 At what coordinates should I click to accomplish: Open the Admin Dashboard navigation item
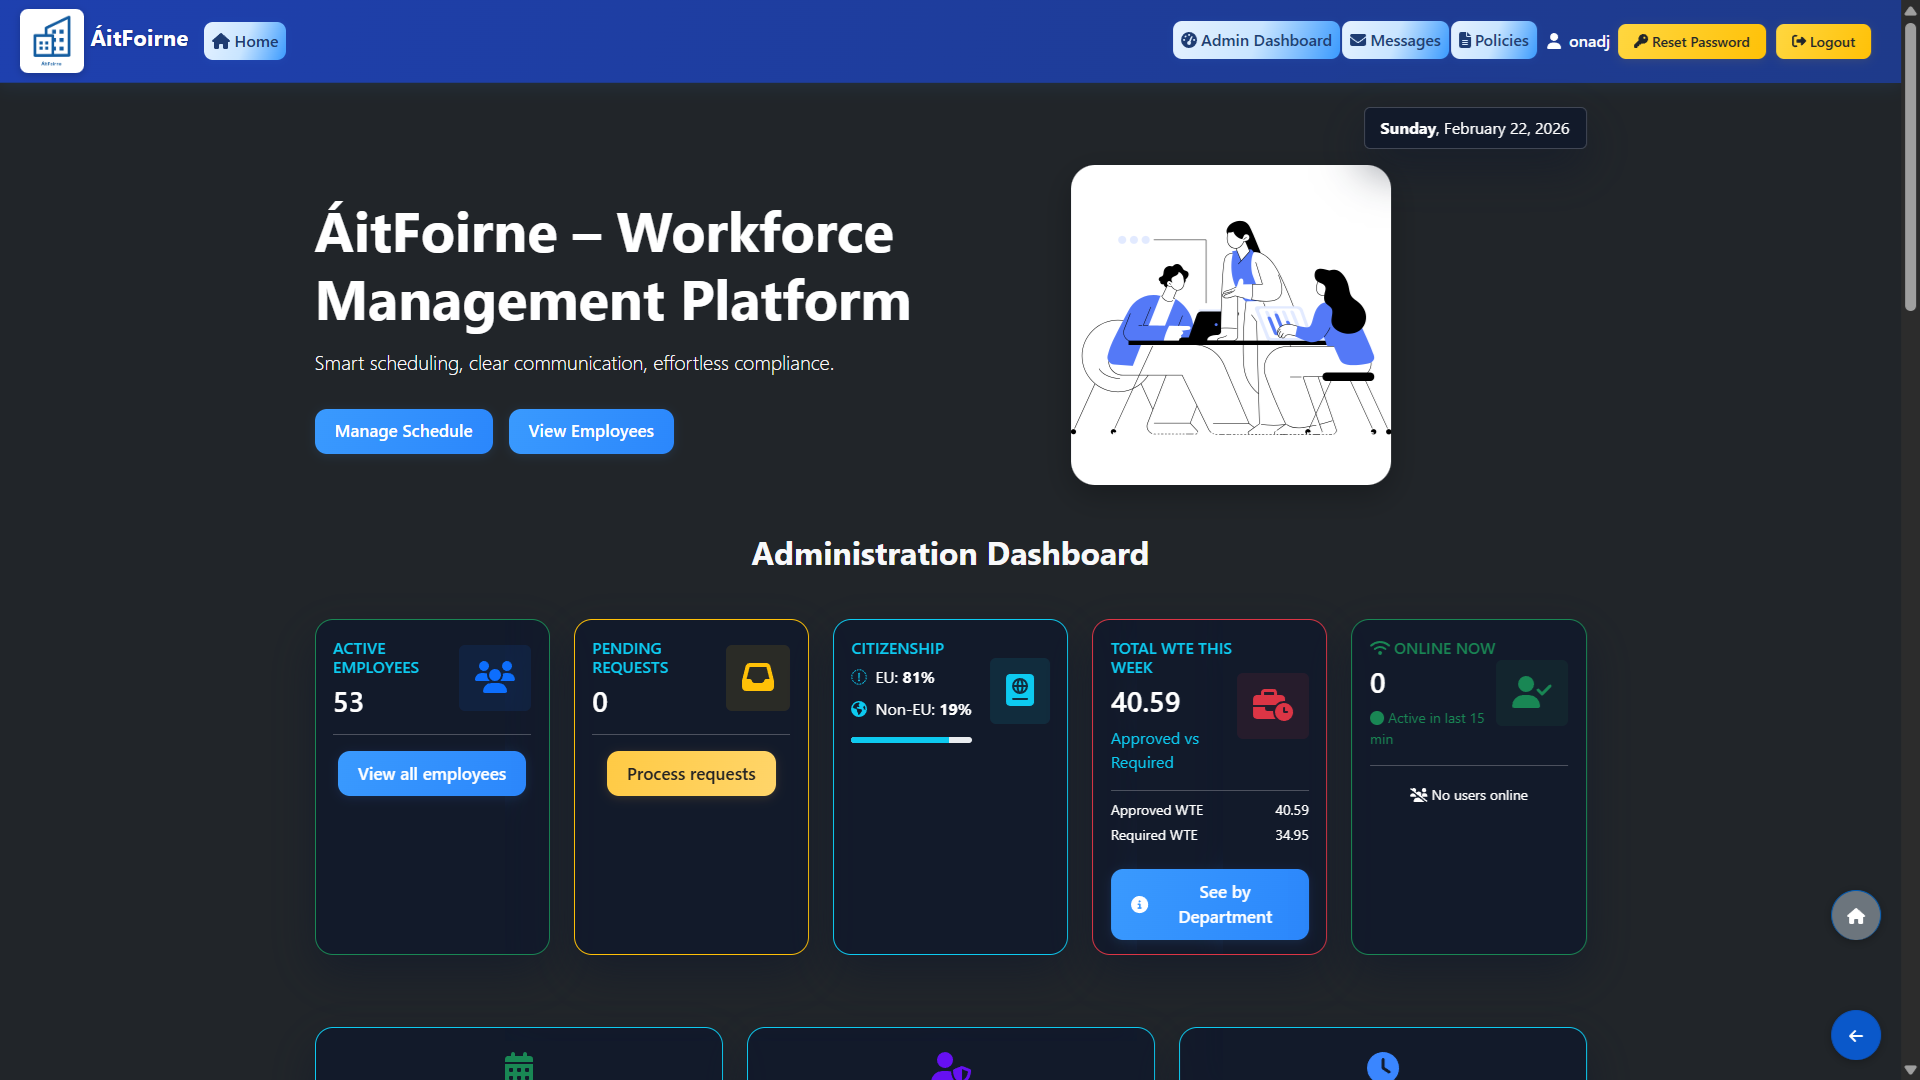[x=1256, y=40]
